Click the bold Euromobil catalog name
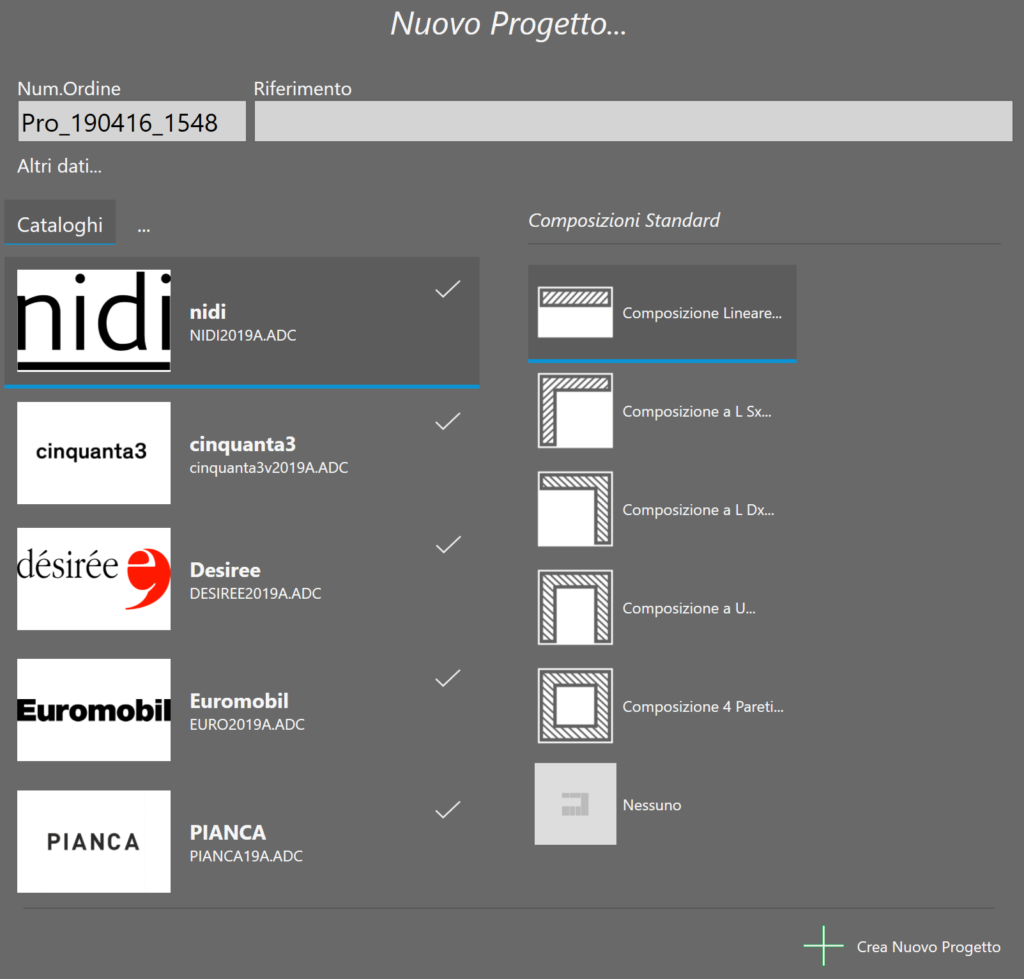The width and height of the screenshot is (1024, 979). pos(239,701)
